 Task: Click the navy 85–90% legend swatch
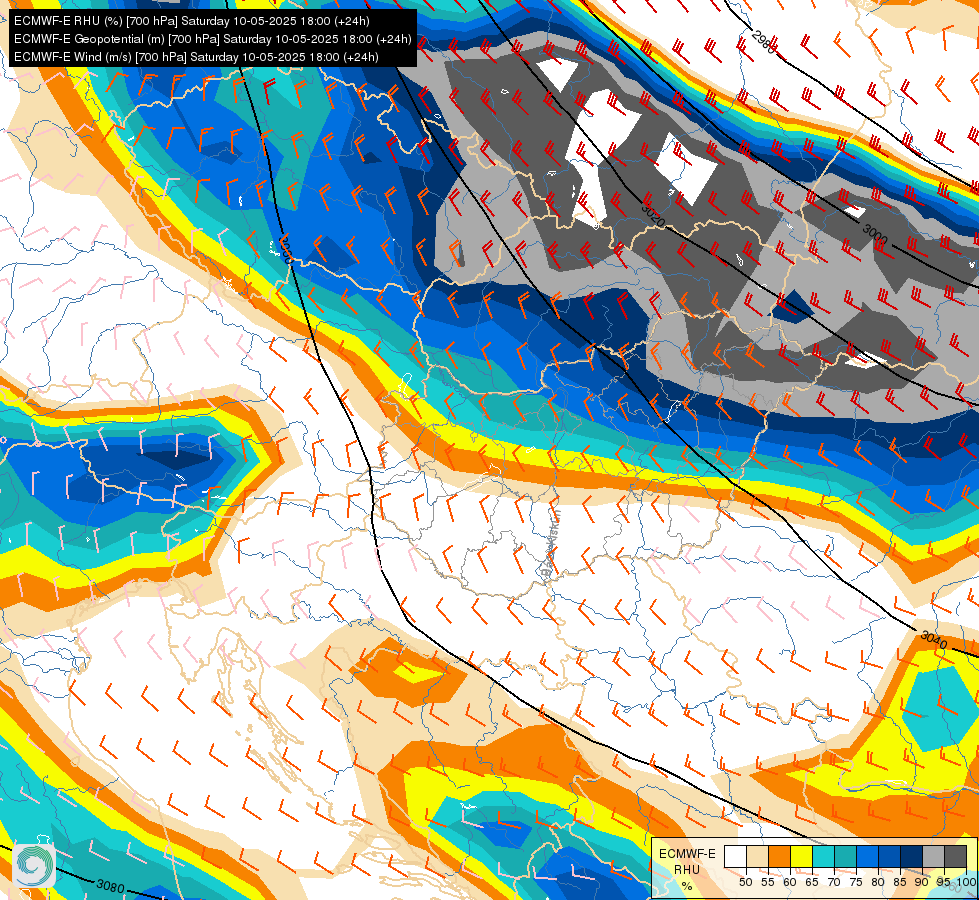[912, 856]
